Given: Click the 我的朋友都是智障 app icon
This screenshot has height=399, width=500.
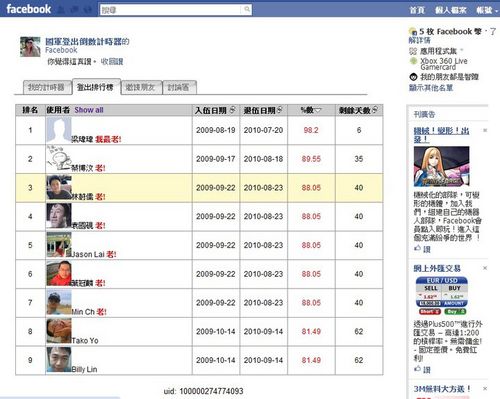Looking at the screenshot, I should coord(413,77).
